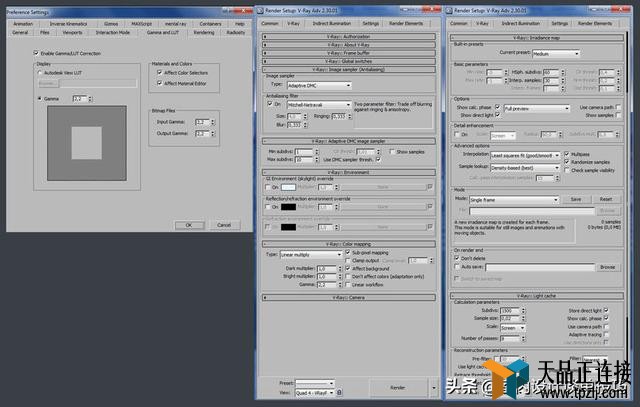Click Save in the Irradiance map Mode group
This screenshot has height=407, width=640.
pyautogui.click(x=576, y=199)
